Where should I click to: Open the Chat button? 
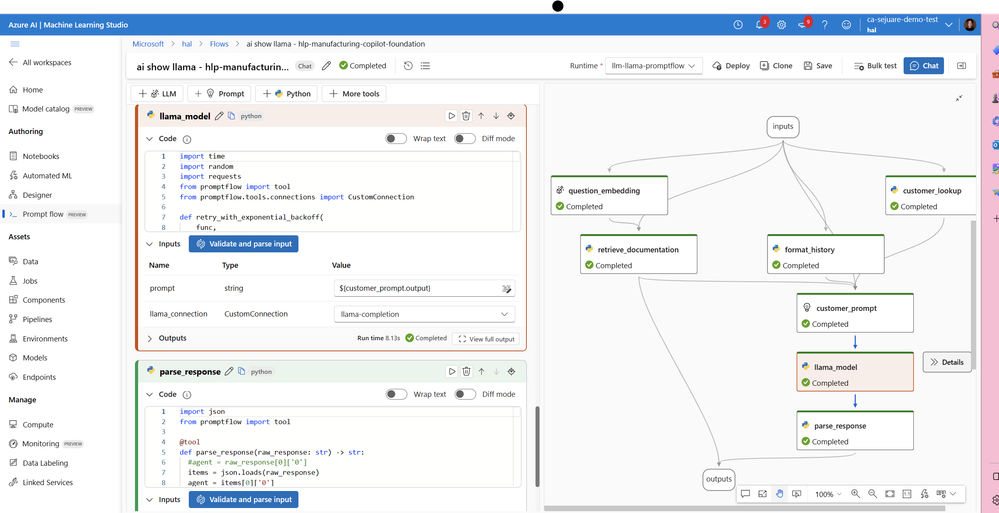coord(923,66)
